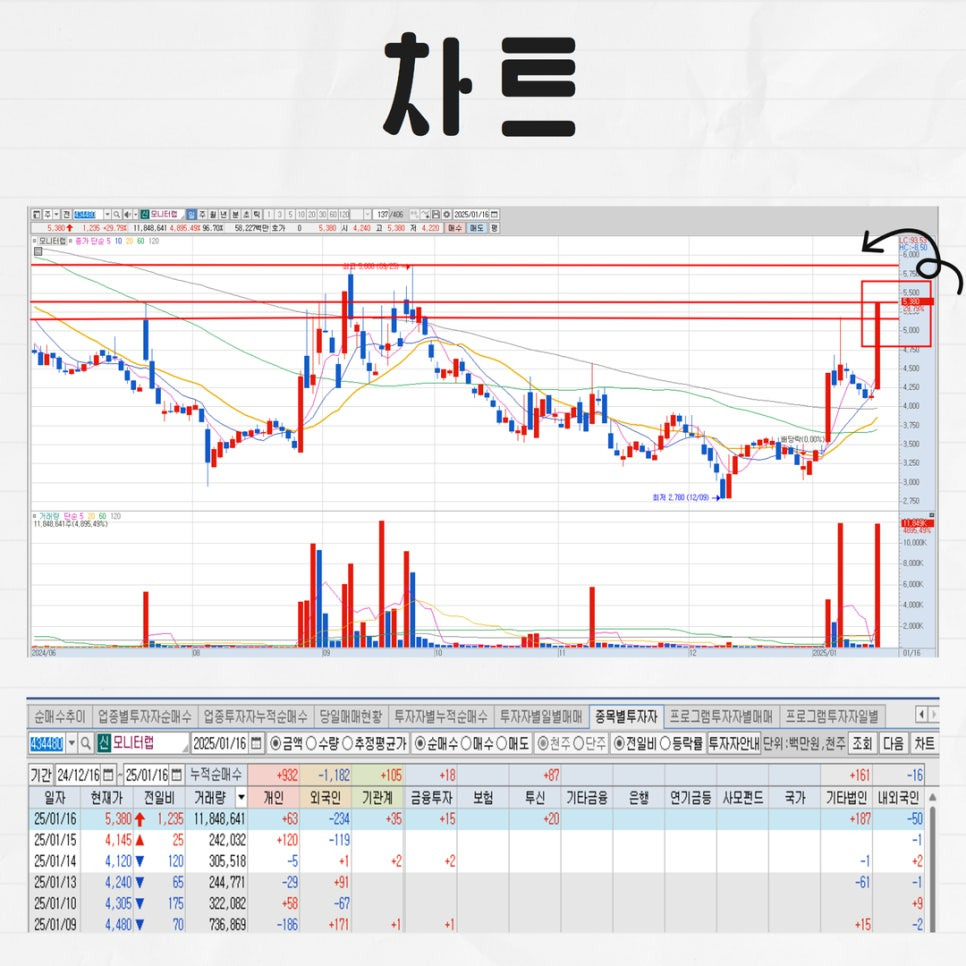This screenshot has height=966, width=966.
Task: Click the 조회 query button
Action: coord(862,744)
